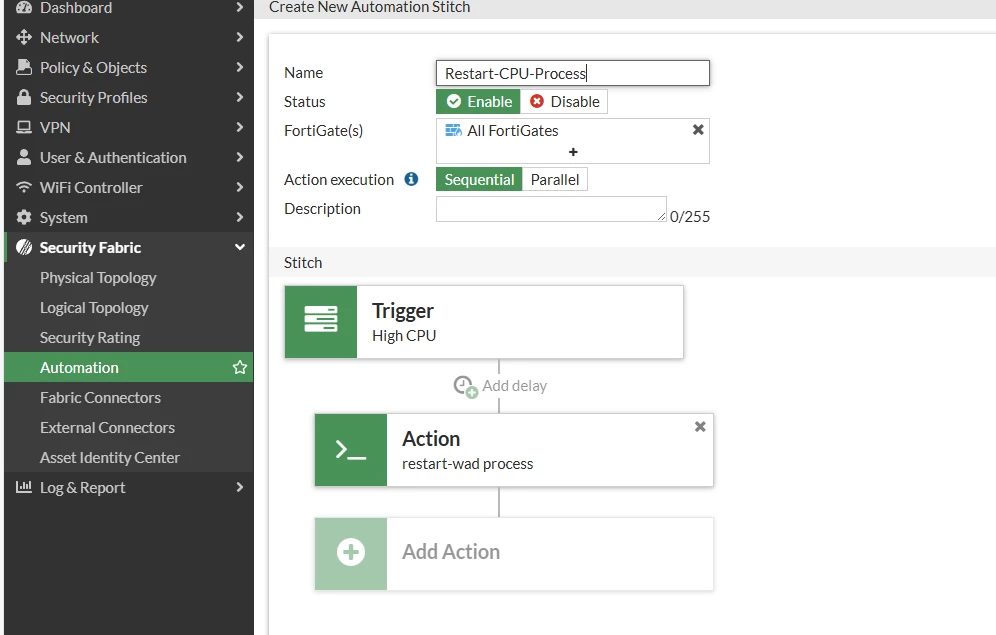Expand the Dashboard menu chevron
The width and height of the screenshot is (996, 635).
pos(239,8)
